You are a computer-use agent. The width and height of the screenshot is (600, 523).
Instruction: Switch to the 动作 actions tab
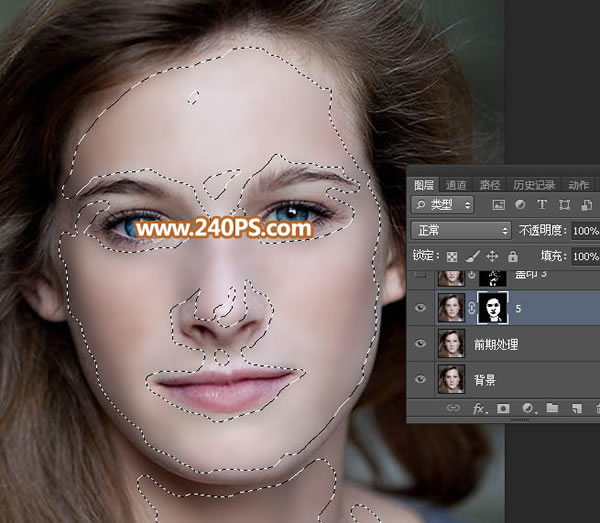tap(578, 185)
